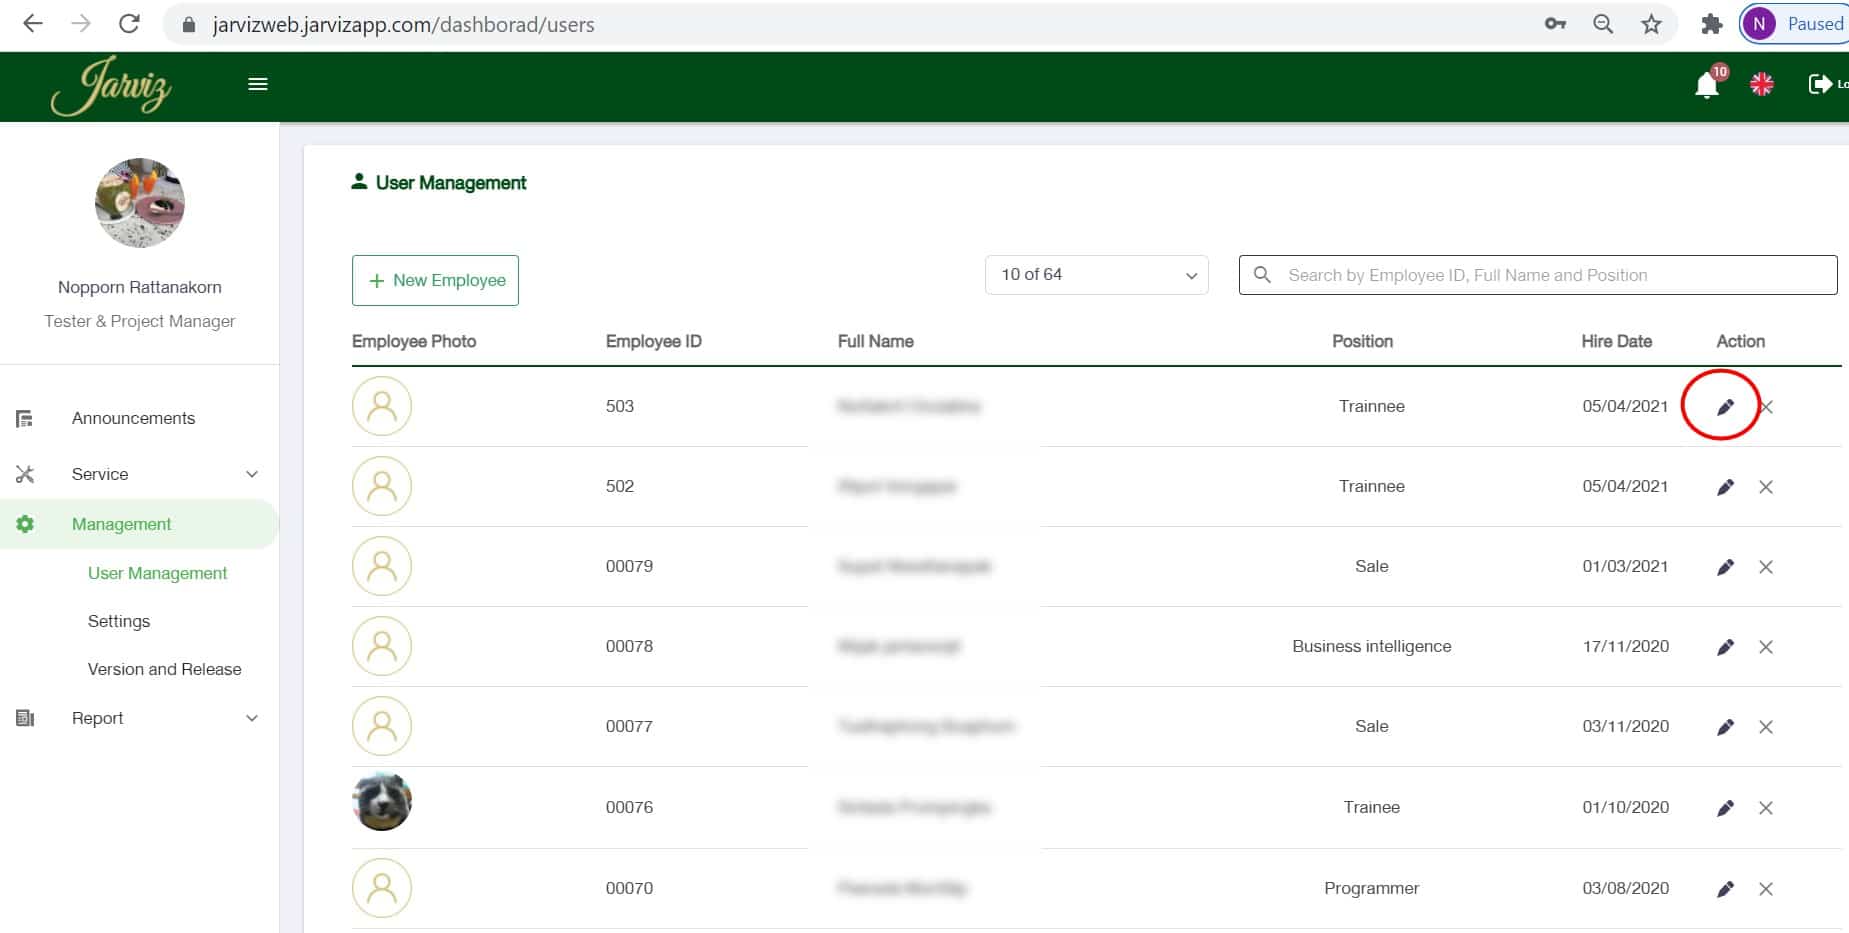Select Settings under Management
Screen dimensions: 1849x933
pyautogui.click(x=119, y=621)
